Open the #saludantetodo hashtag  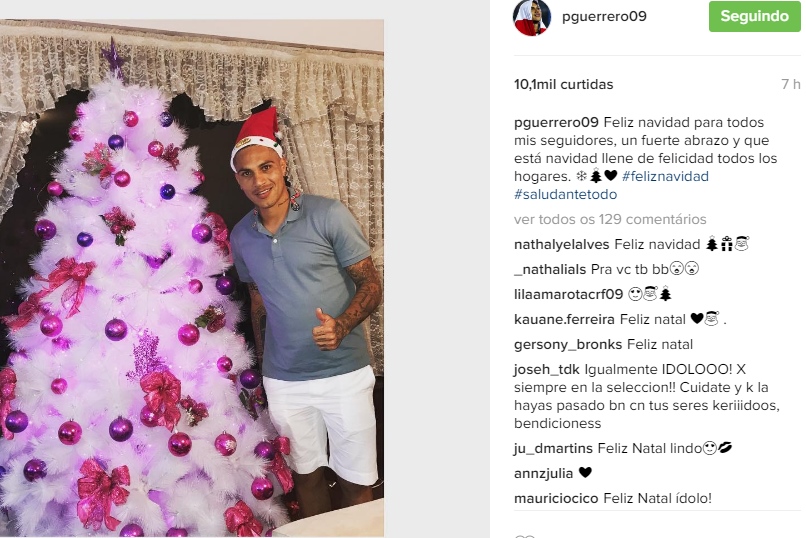point(565,194)
